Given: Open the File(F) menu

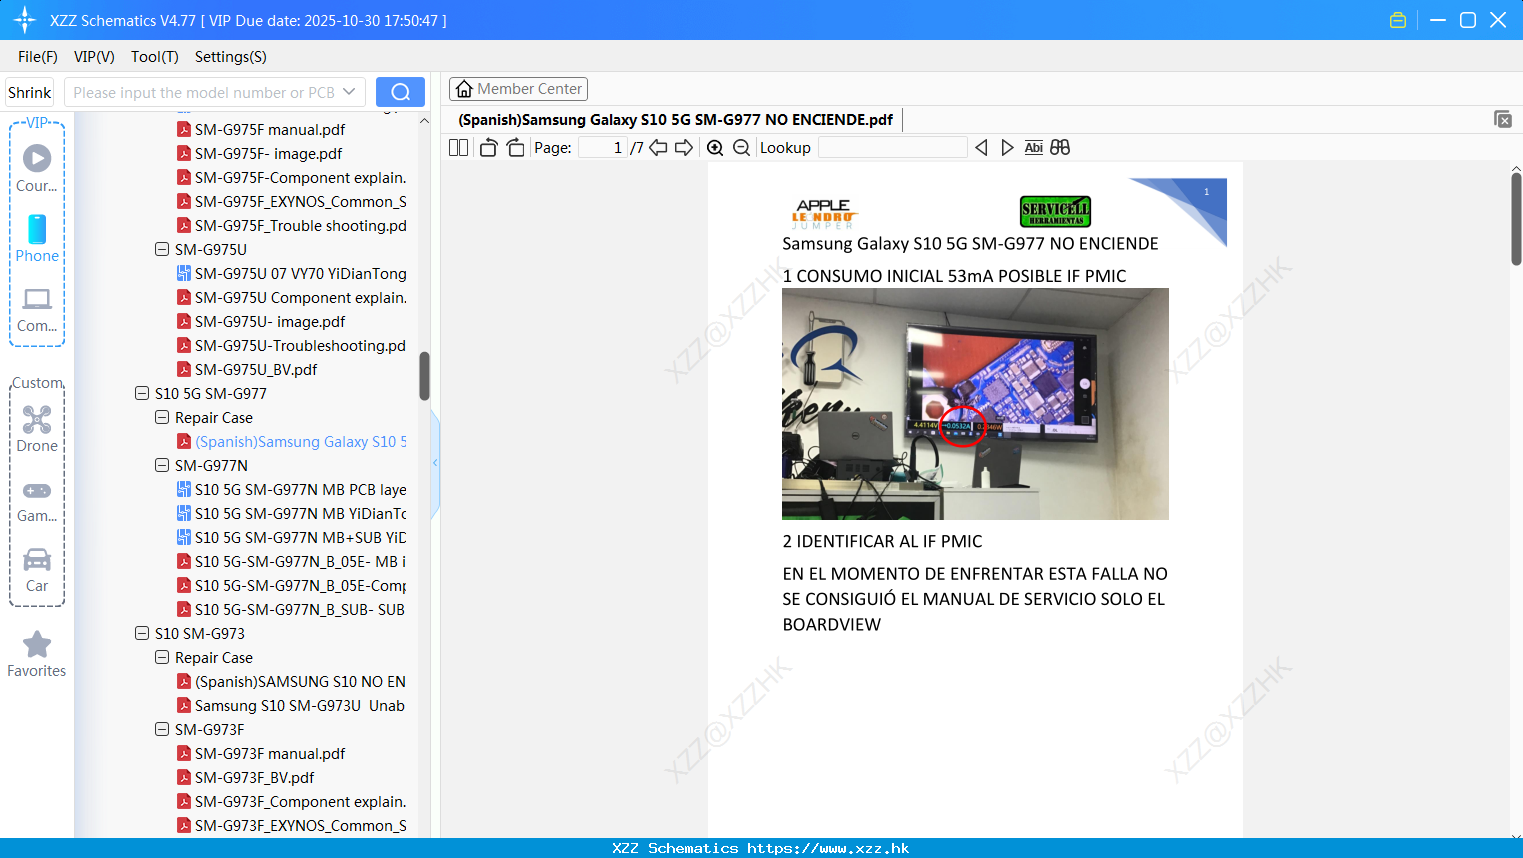Looking at the screenshot, I should coord(38,57).
